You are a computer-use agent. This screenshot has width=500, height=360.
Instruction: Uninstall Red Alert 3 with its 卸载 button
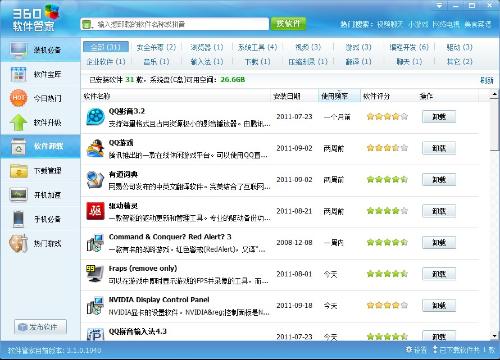(x=439, y=243)
